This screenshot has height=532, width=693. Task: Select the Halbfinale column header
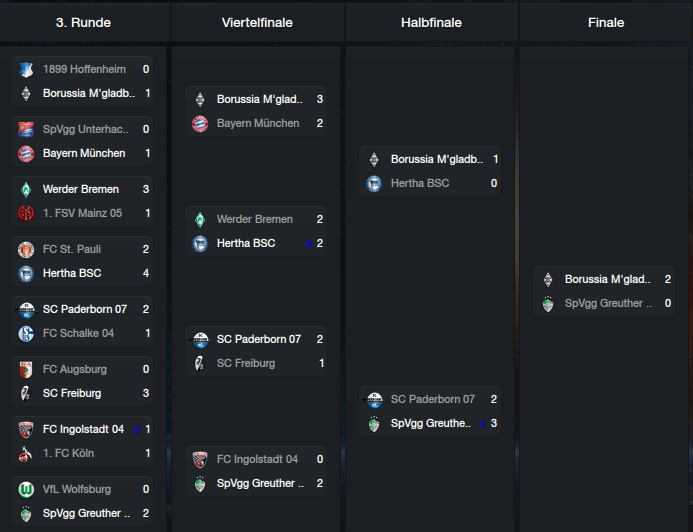click(x=431, y=23)
